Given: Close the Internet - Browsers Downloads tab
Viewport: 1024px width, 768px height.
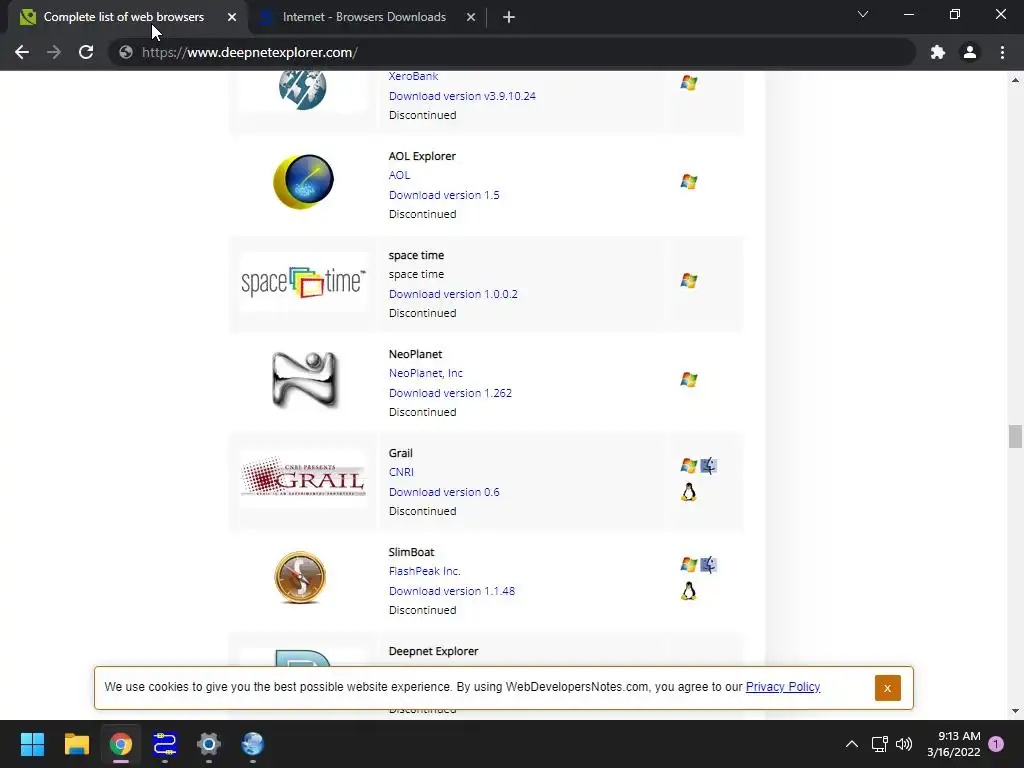Looking at the screenshot, I should (x=471, y=17).
